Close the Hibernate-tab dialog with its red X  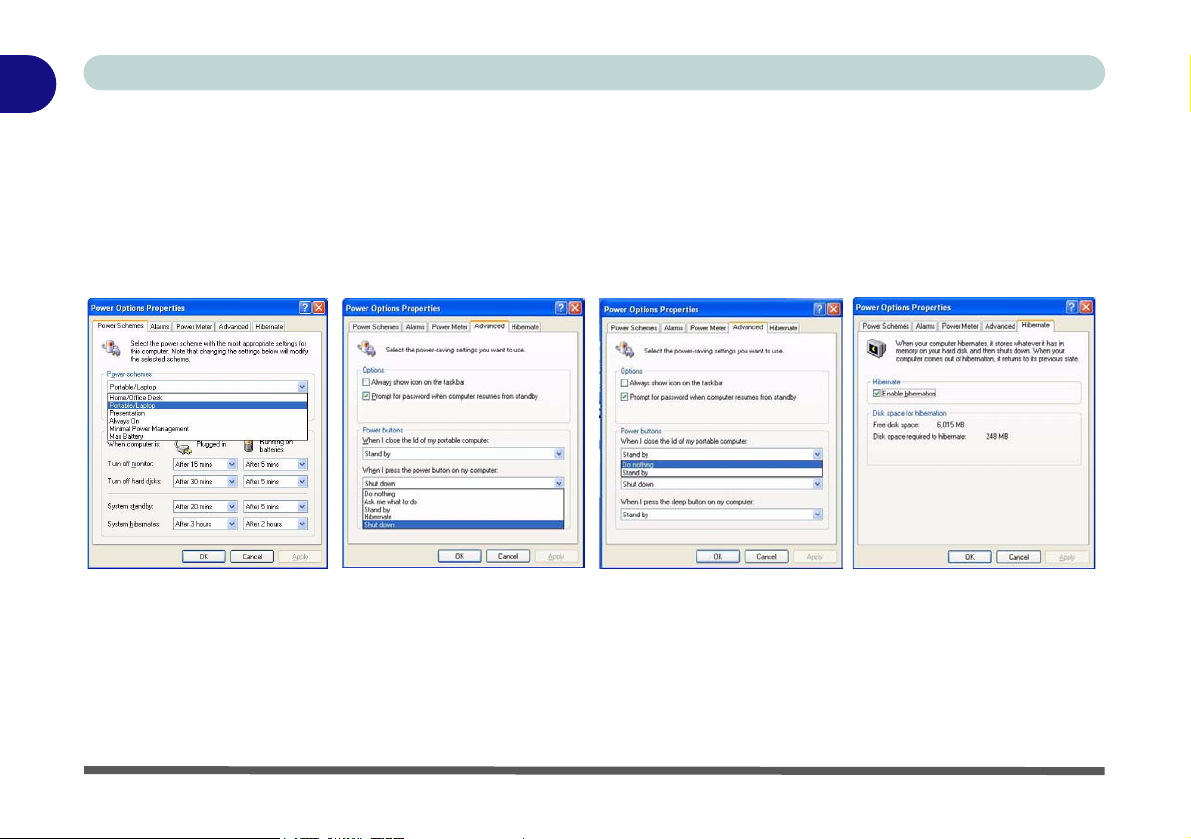(1086, 307)
